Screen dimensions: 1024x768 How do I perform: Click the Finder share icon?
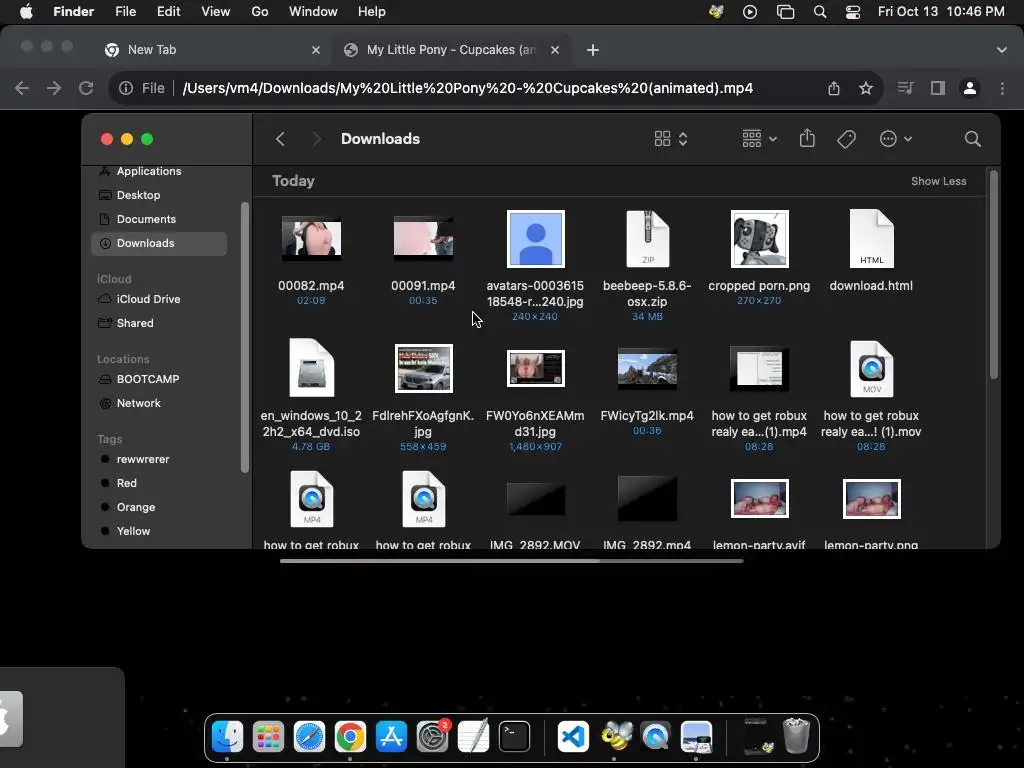point(807,138)
